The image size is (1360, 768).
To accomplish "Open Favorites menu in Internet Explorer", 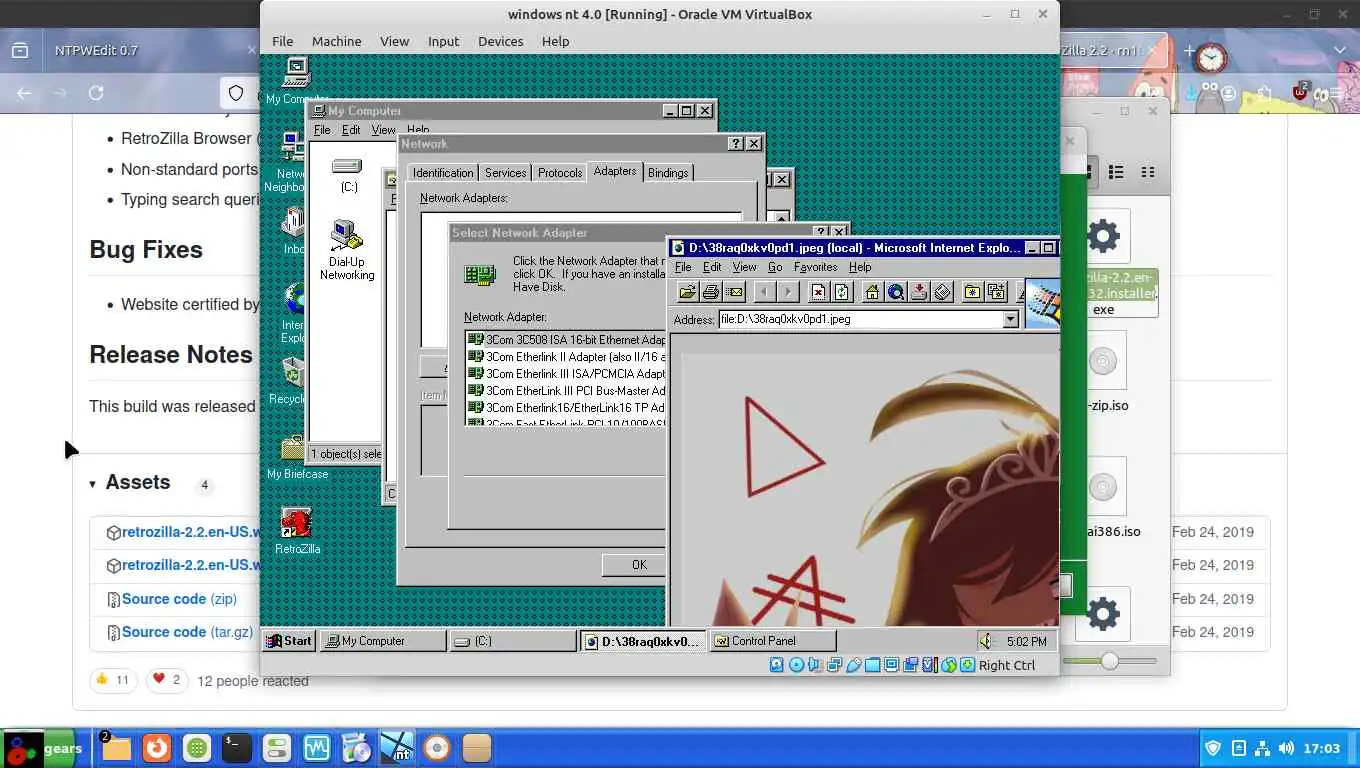I will click(815, 267).
